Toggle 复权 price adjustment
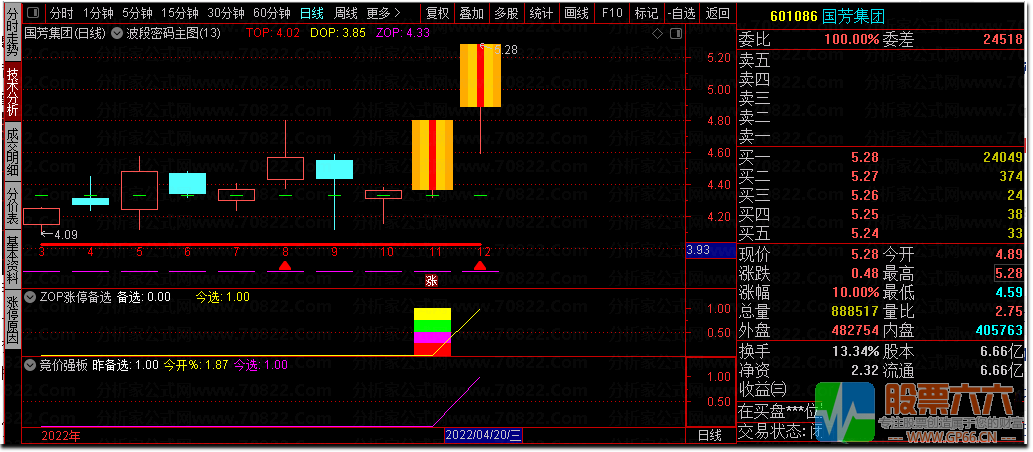The image size is (1033, 452). pyautogui.click(x=437, y=13)
